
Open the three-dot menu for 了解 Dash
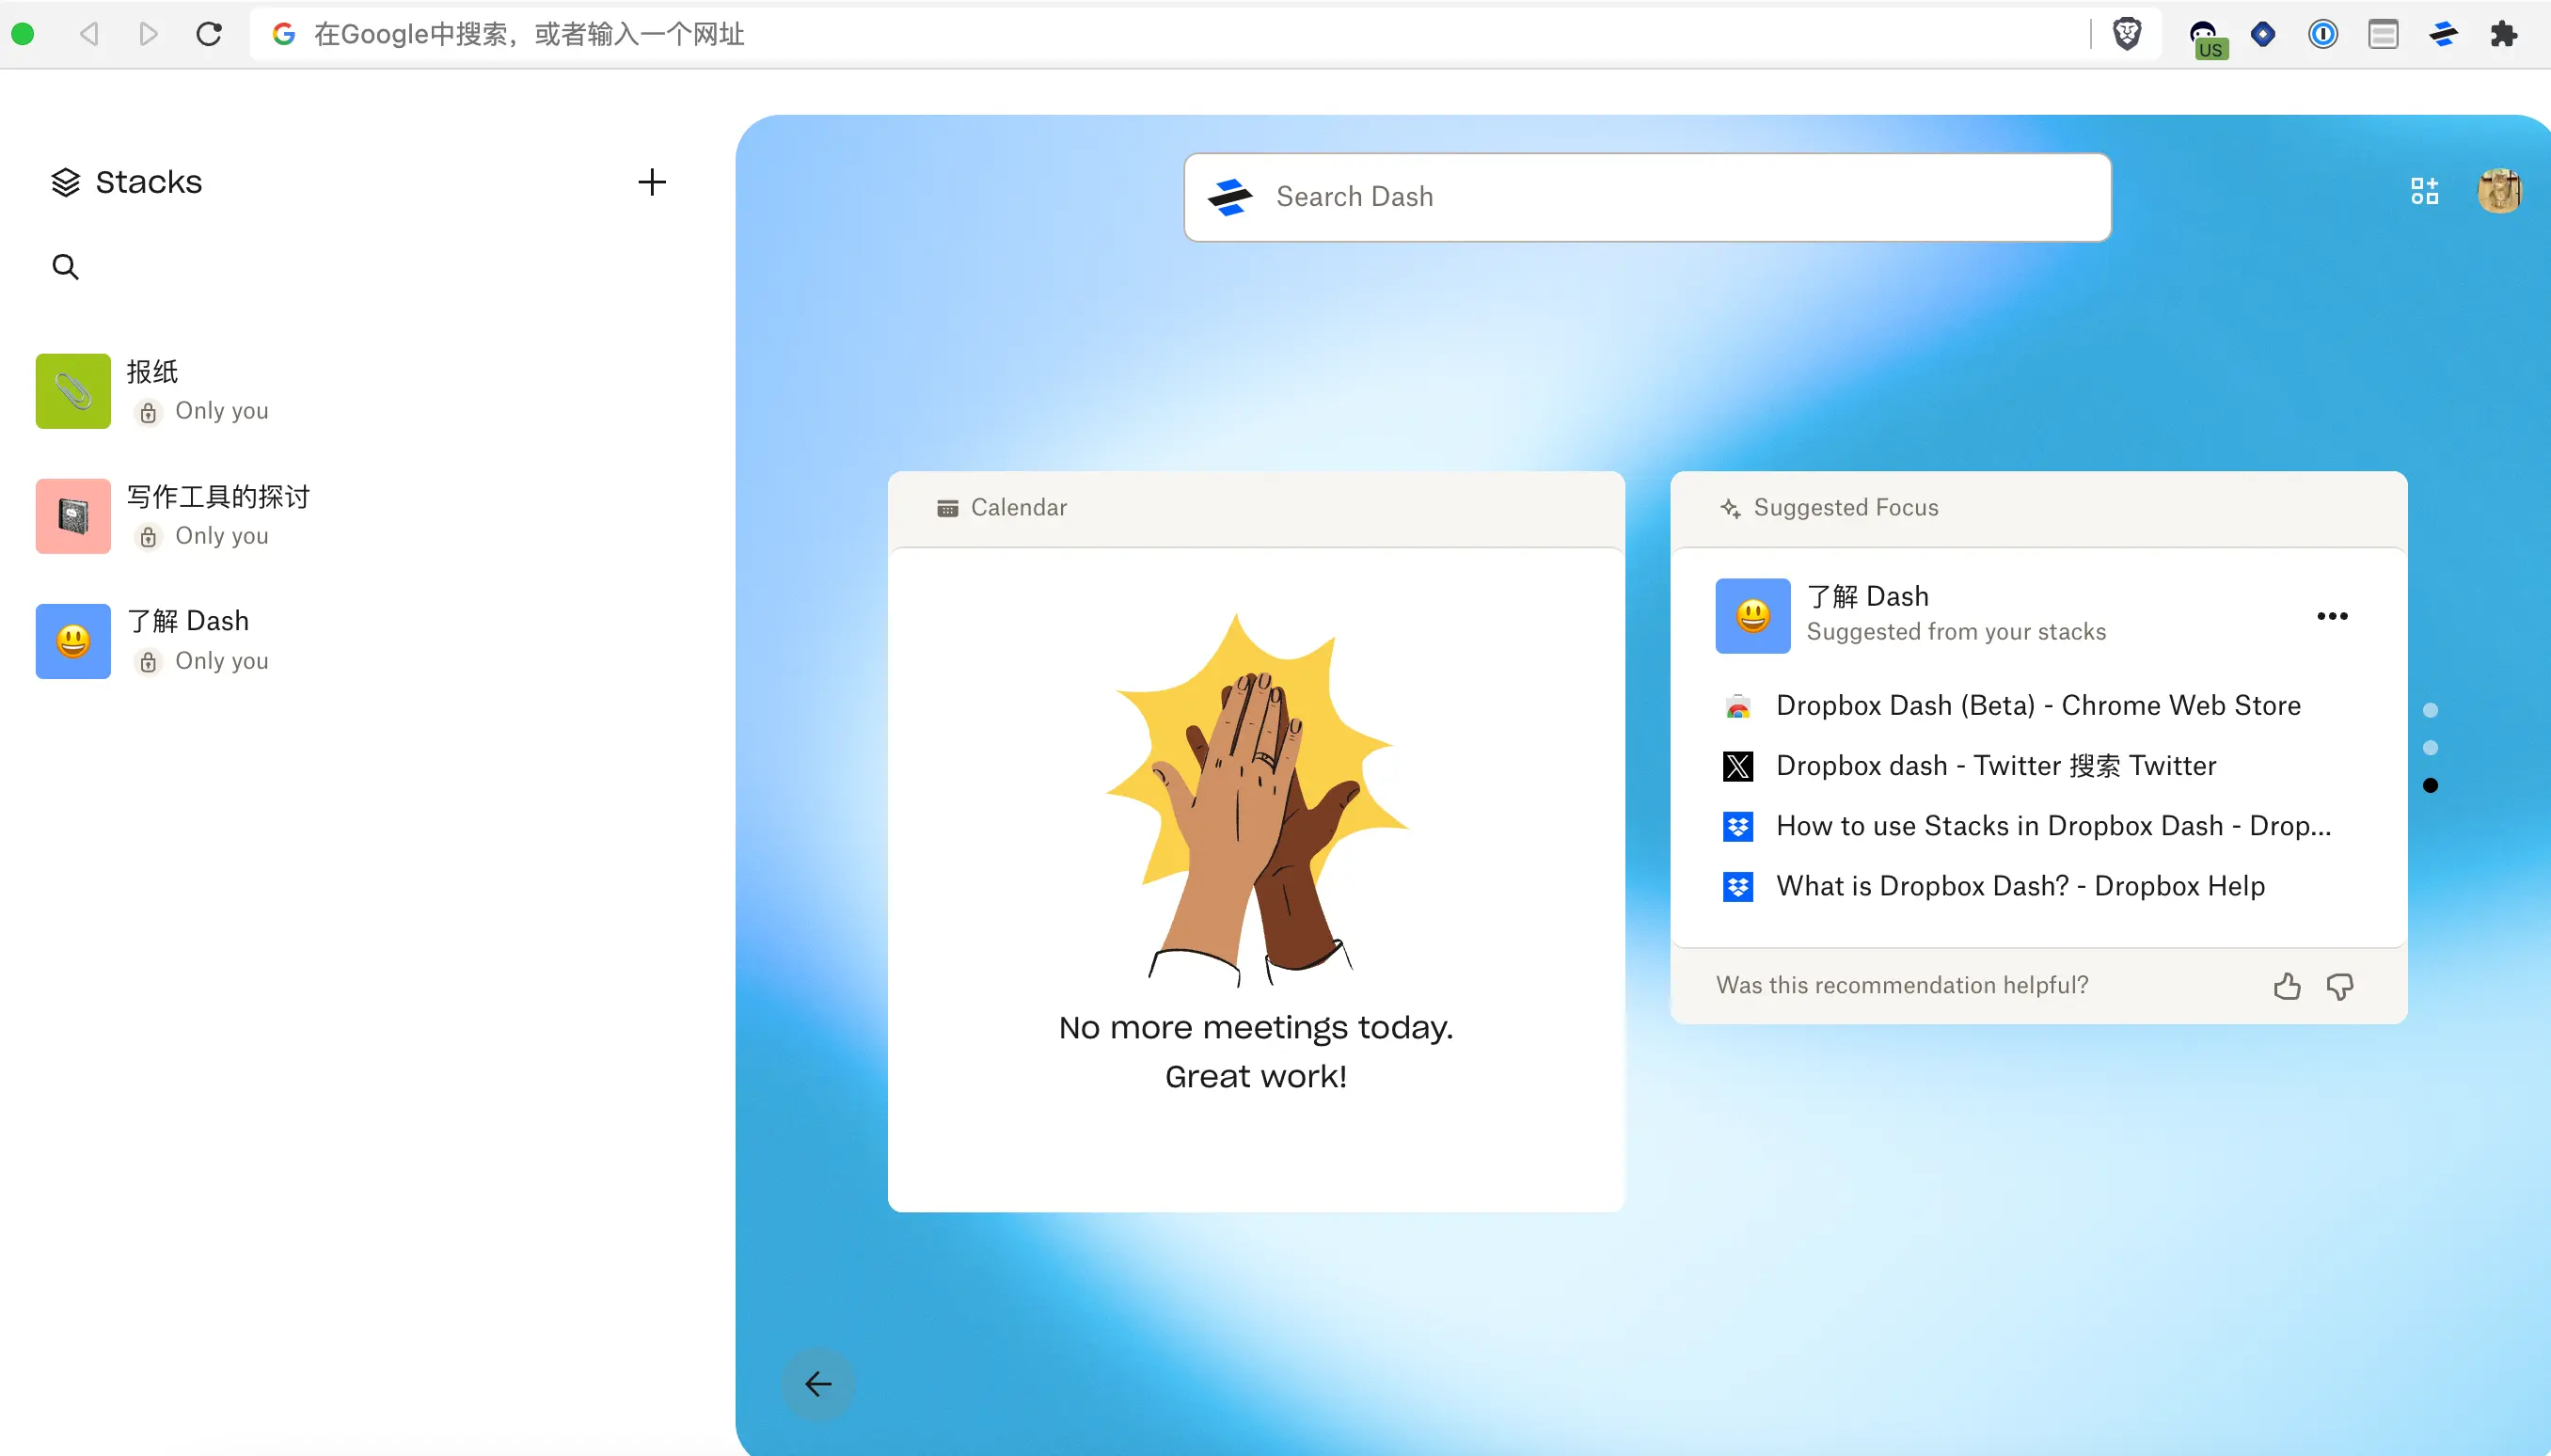(x=2332, y=616)
